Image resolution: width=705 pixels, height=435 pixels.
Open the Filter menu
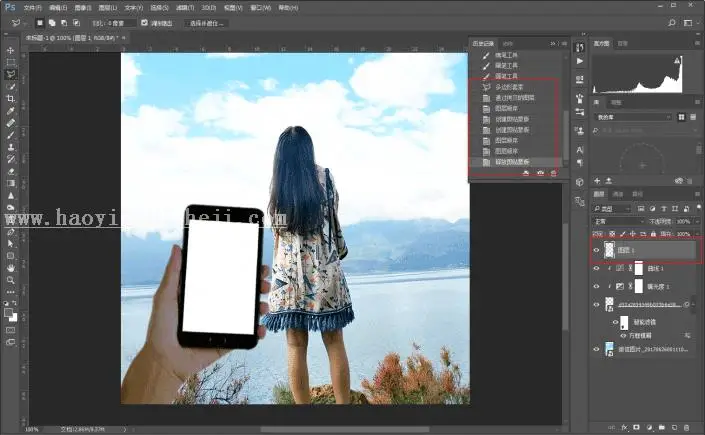[x=185, y=8]
